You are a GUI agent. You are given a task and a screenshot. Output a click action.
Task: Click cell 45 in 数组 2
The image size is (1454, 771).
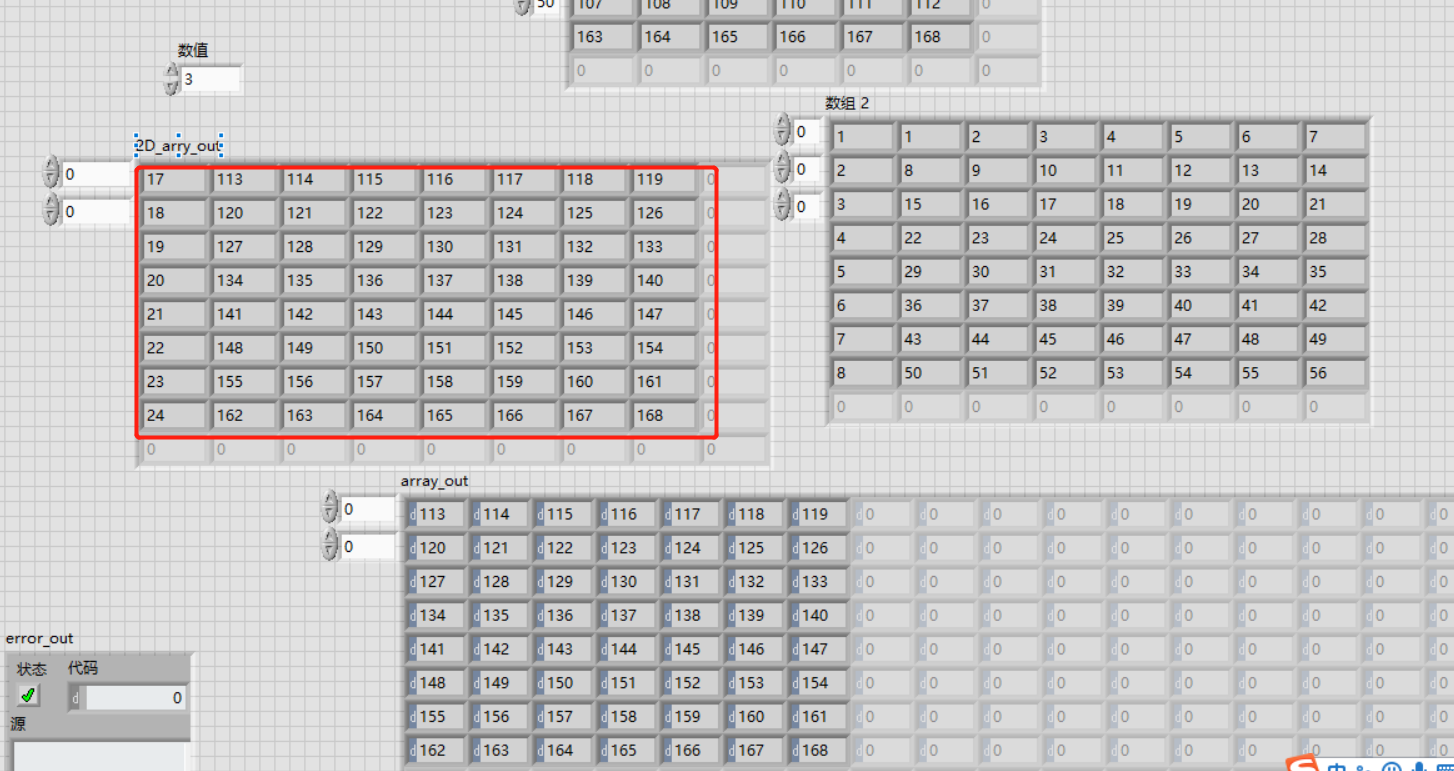coord(1065,339)
